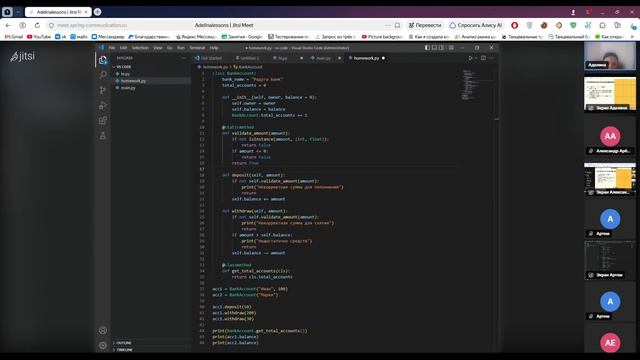Open the run button dropdown arrow
640x360 pixels.
point(476,58)
